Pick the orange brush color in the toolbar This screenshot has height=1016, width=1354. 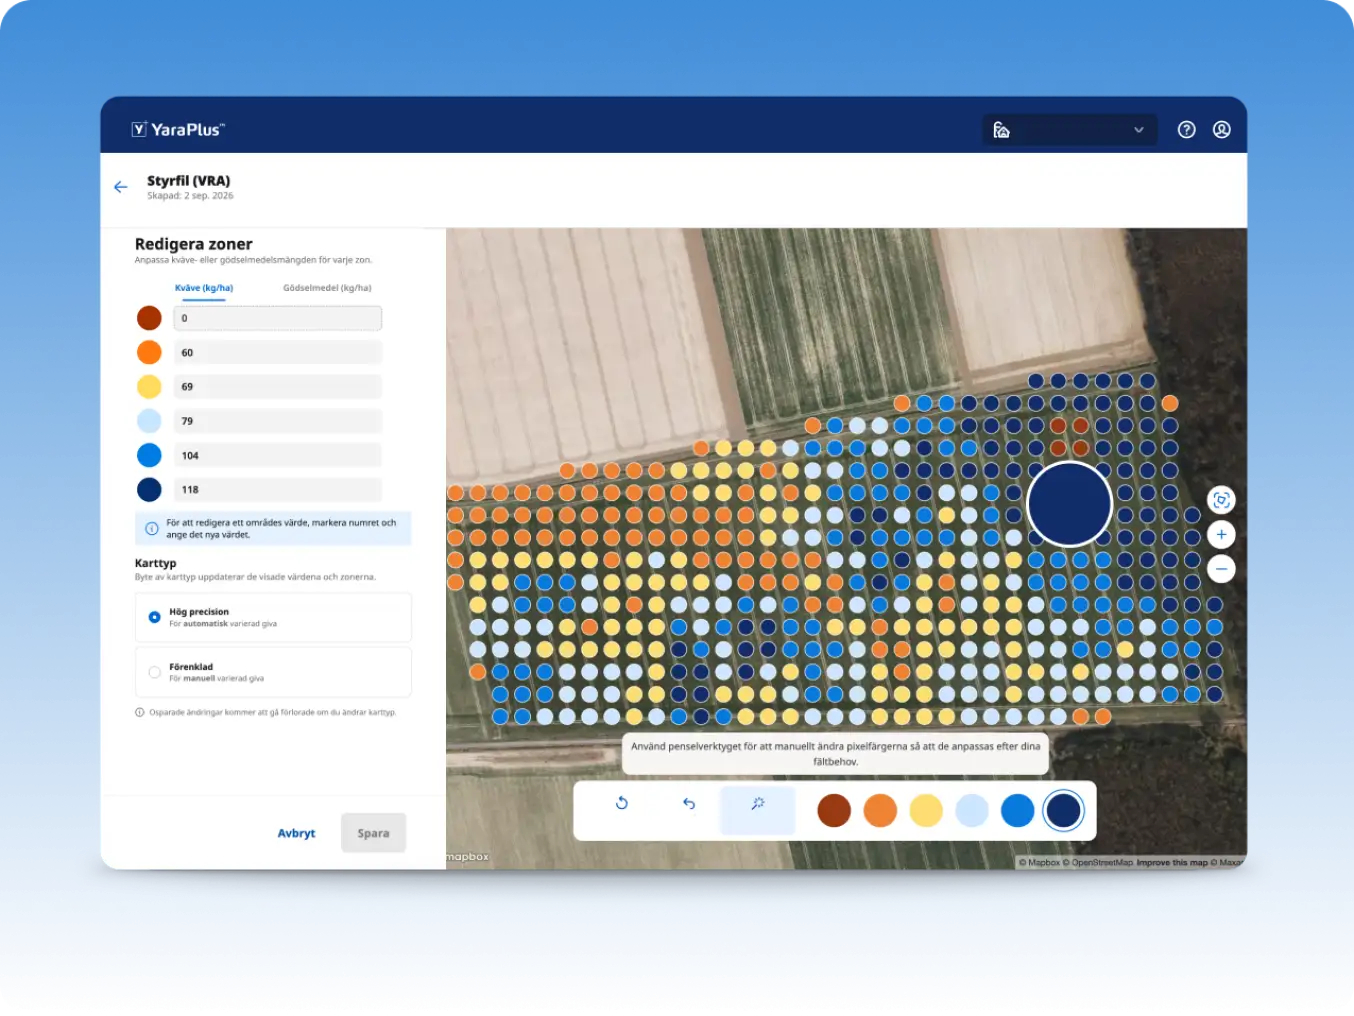tap(880, 810)
